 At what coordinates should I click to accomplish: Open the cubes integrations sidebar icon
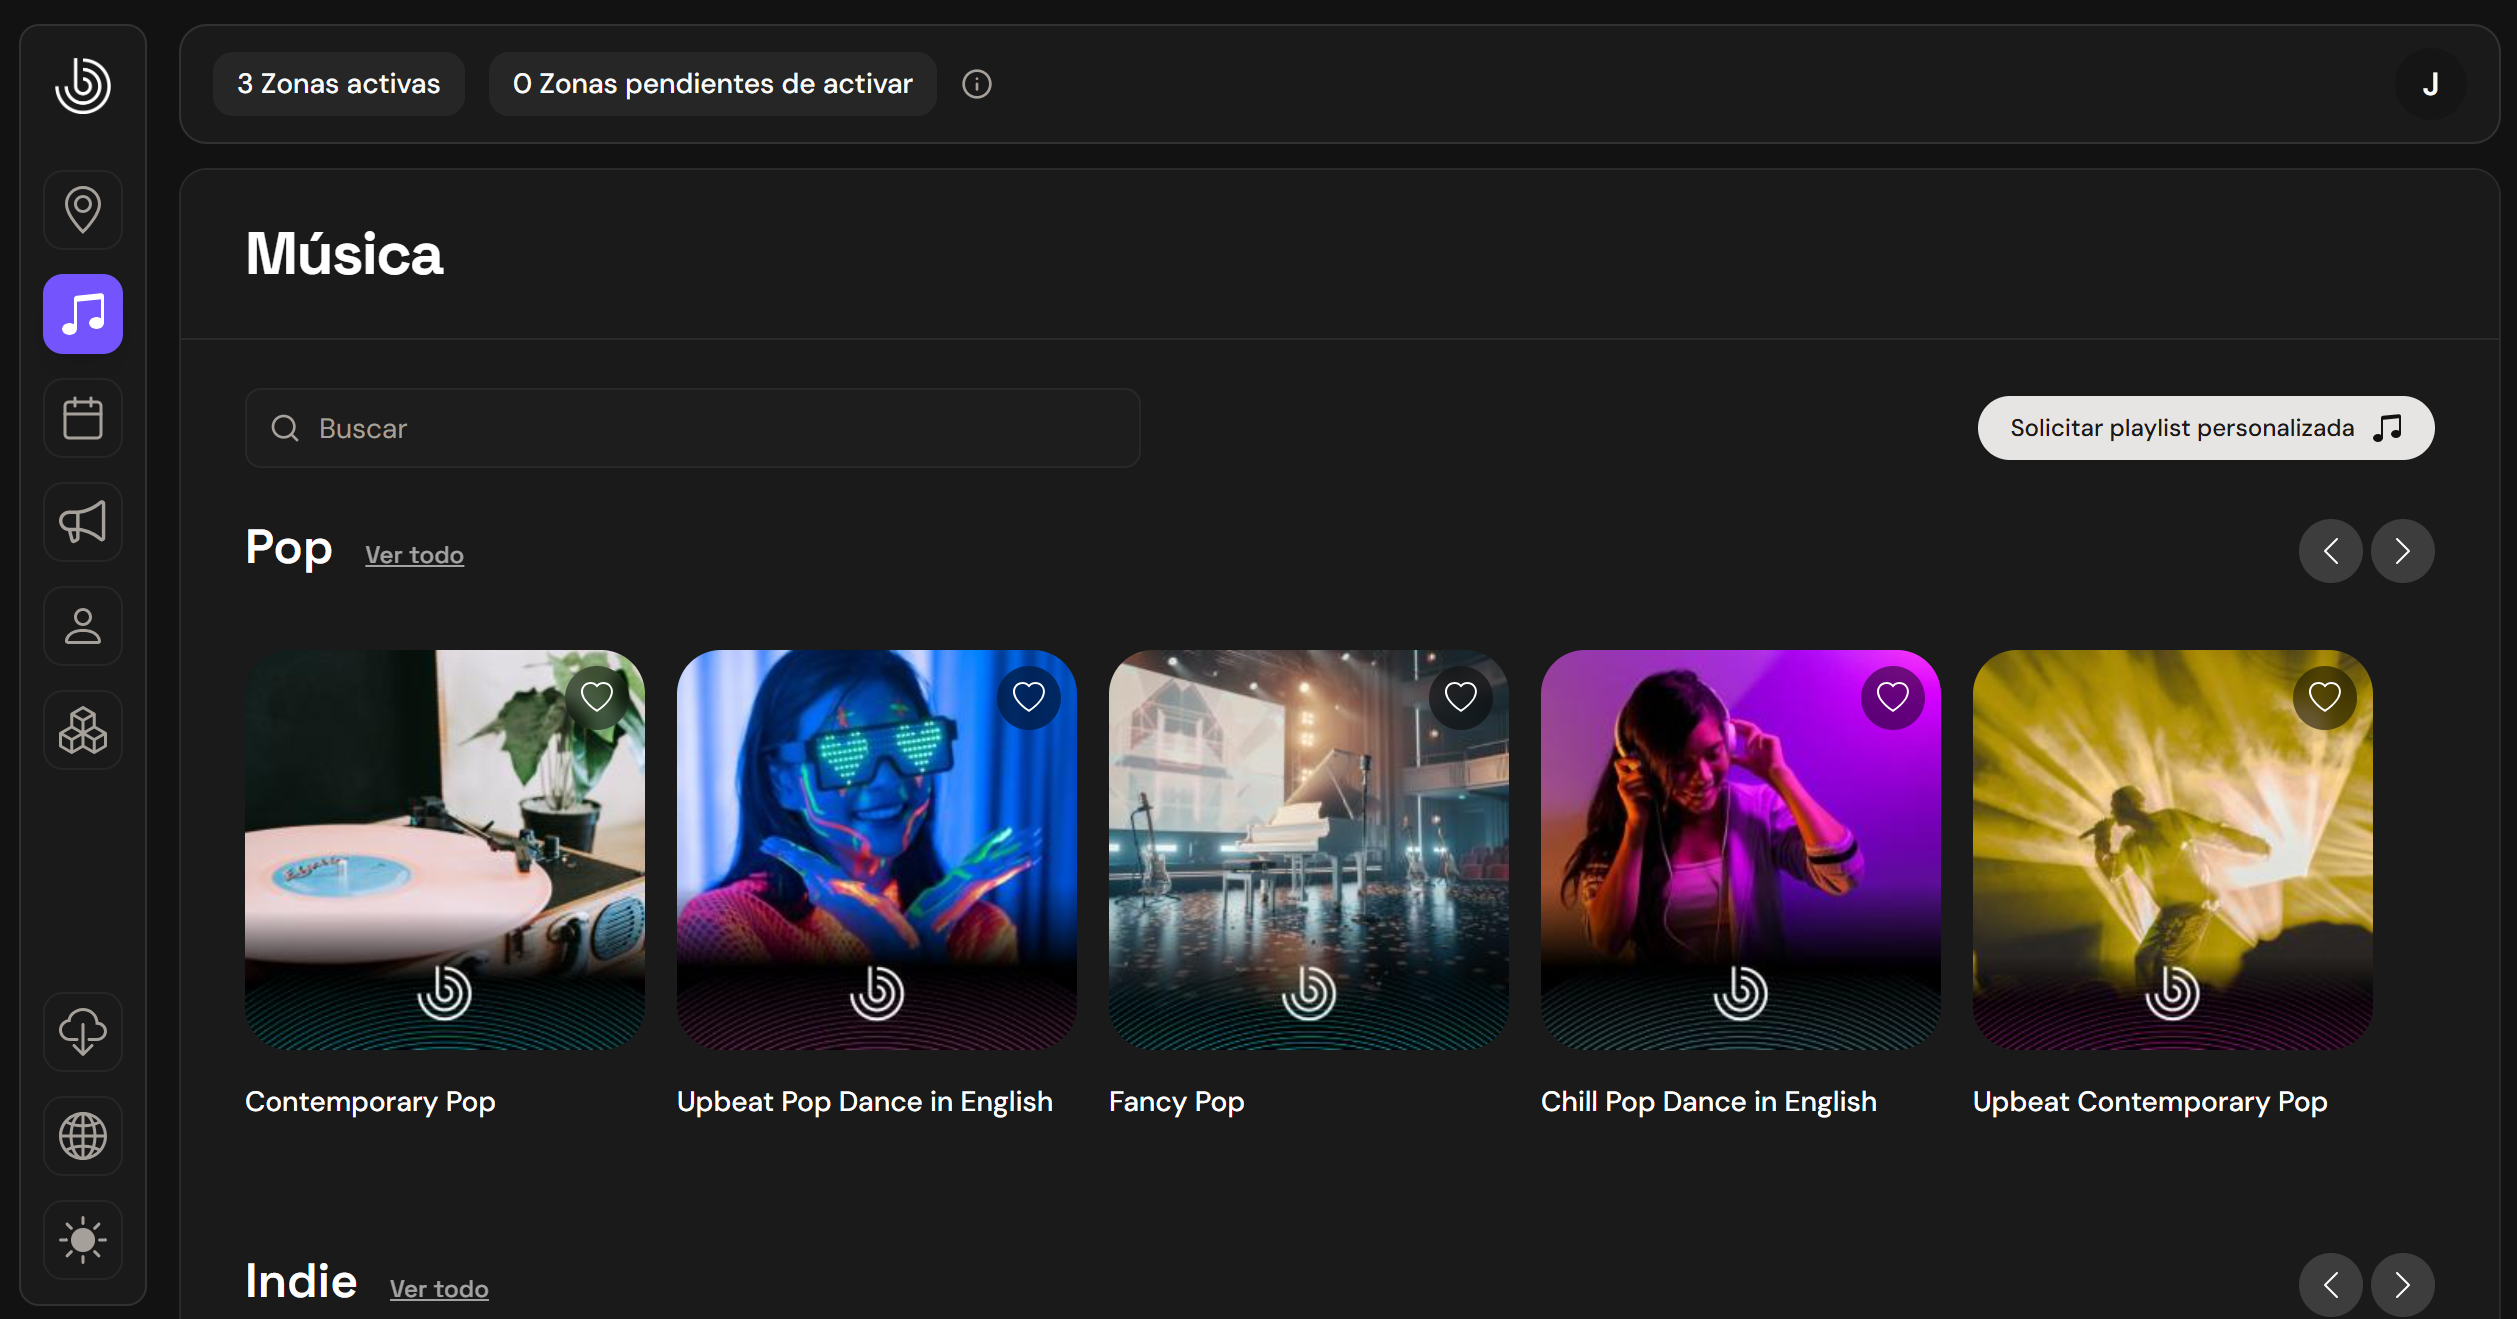tap(83, 730)
